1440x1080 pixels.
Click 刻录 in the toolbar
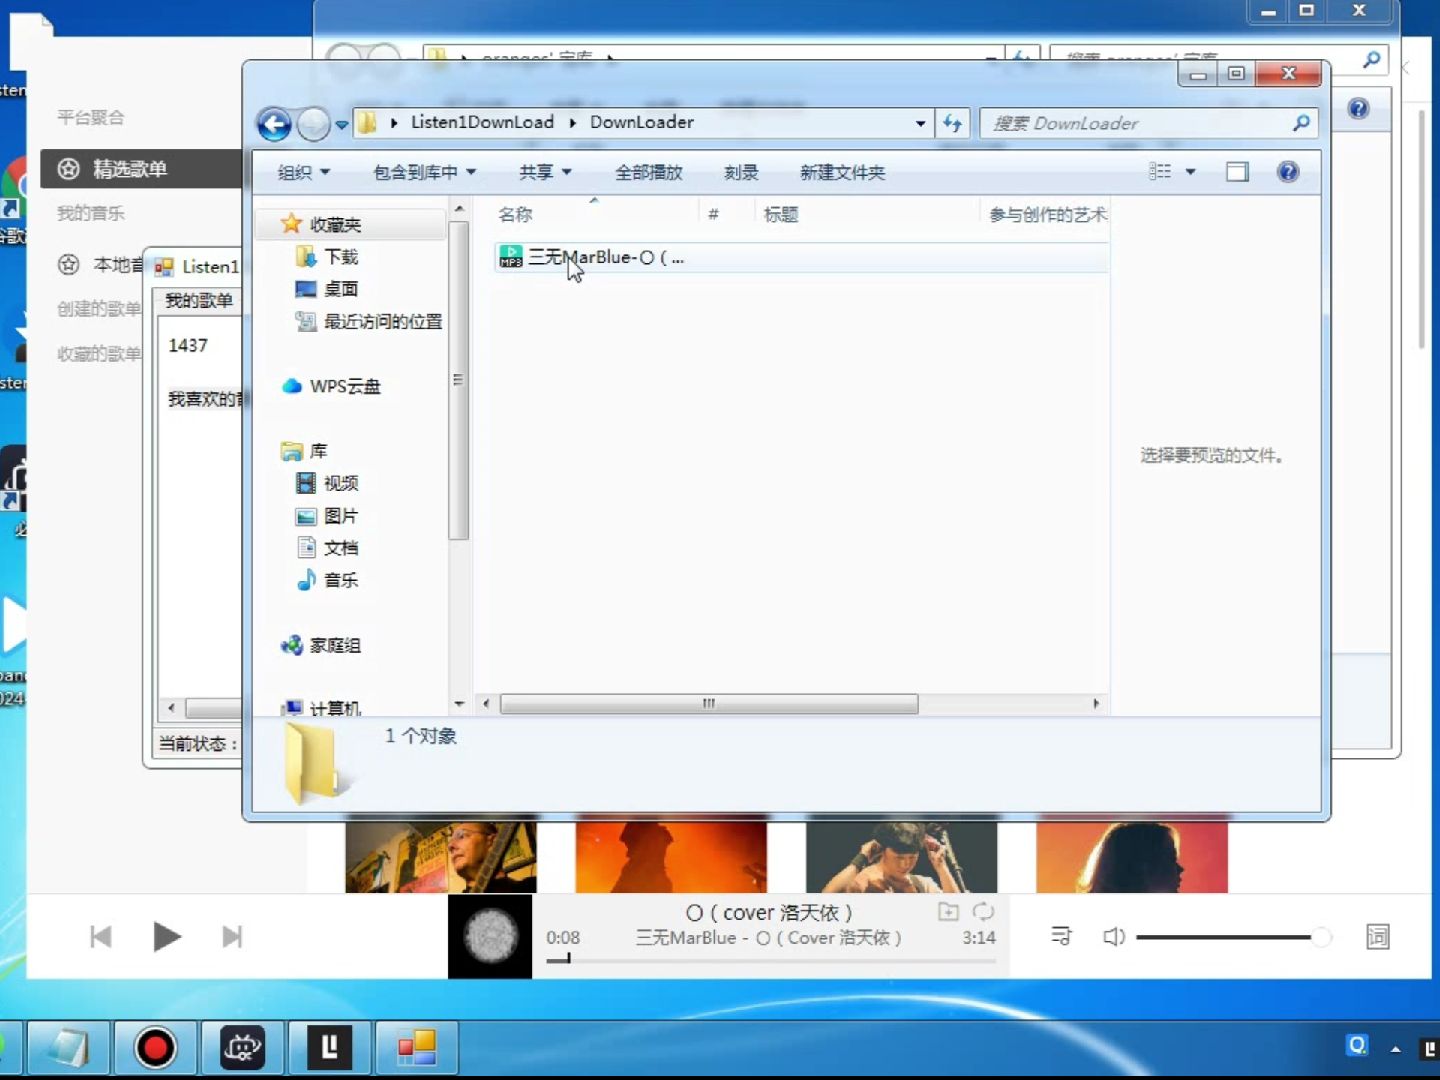tap(741, 172)
